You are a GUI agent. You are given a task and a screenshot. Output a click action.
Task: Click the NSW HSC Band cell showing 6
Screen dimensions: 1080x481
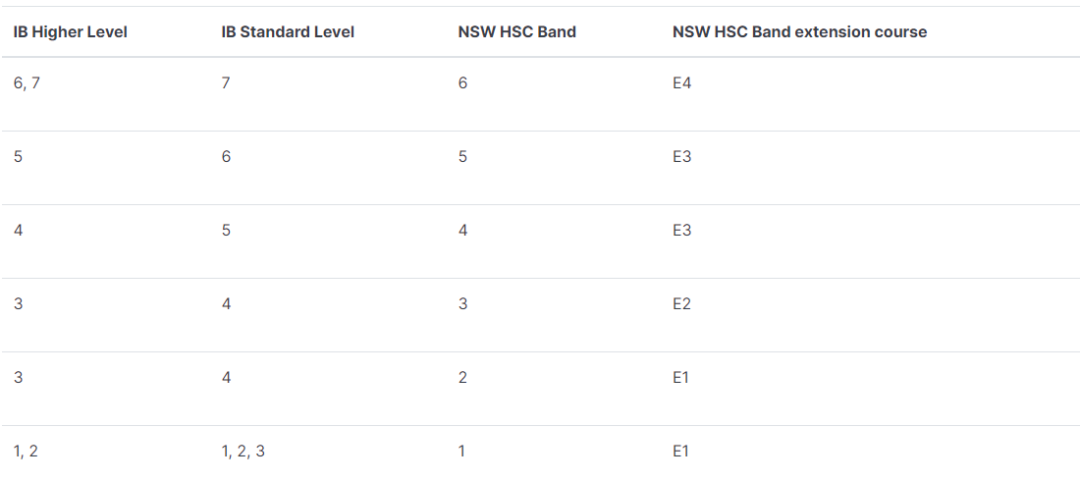pos(462,84)
